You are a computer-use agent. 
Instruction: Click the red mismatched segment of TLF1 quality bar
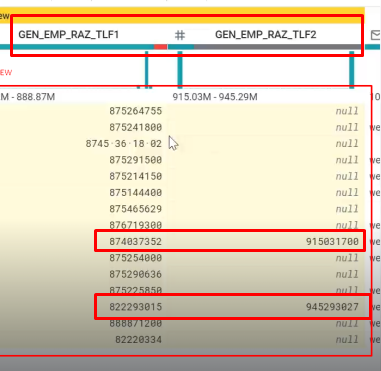[160, 47]
